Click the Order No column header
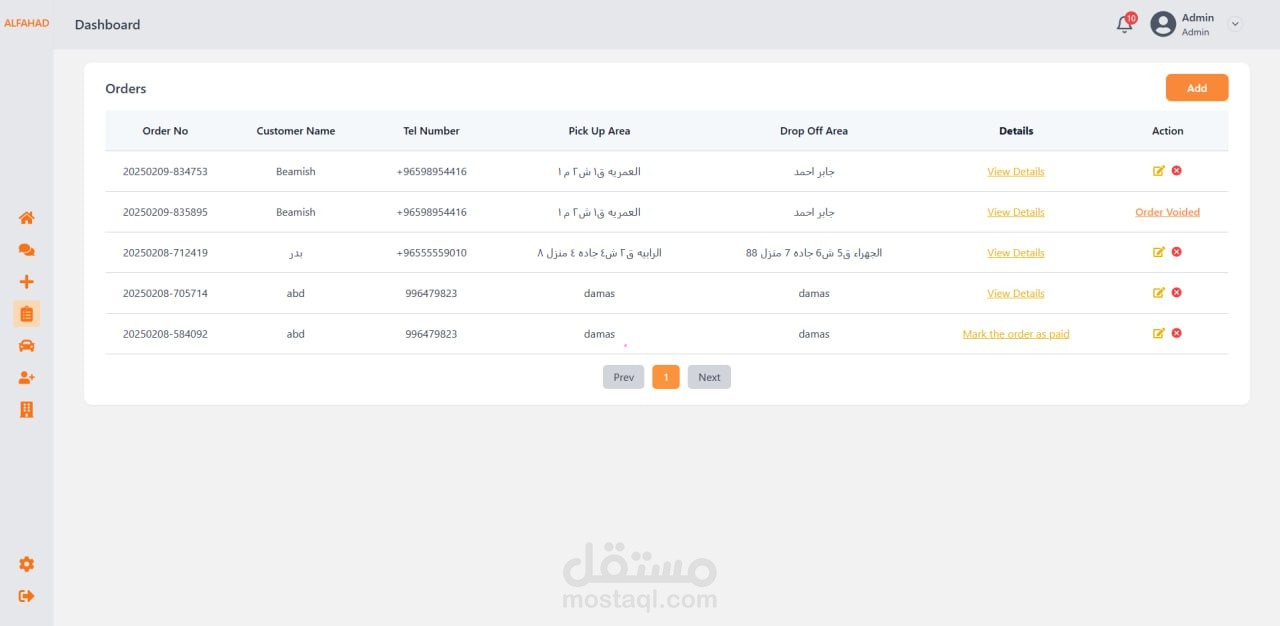 click(x=165, y=131)
